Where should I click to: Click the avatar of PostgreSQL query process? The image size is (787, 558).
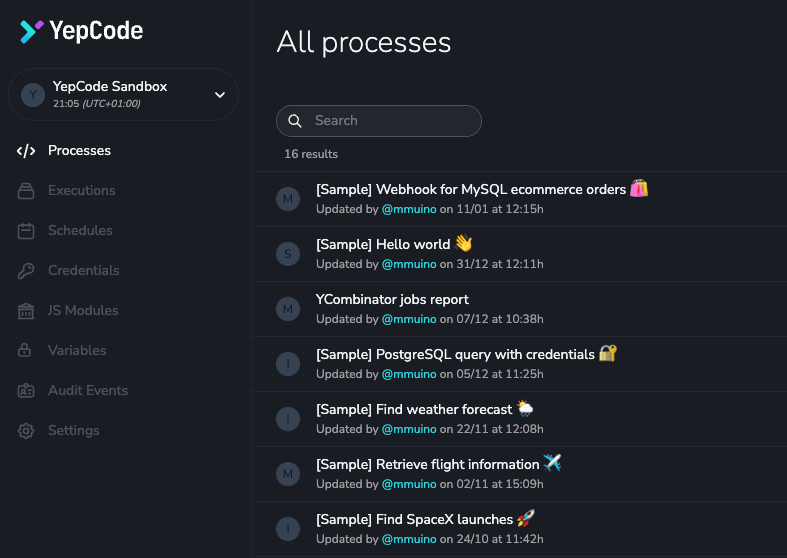[288, 364]
